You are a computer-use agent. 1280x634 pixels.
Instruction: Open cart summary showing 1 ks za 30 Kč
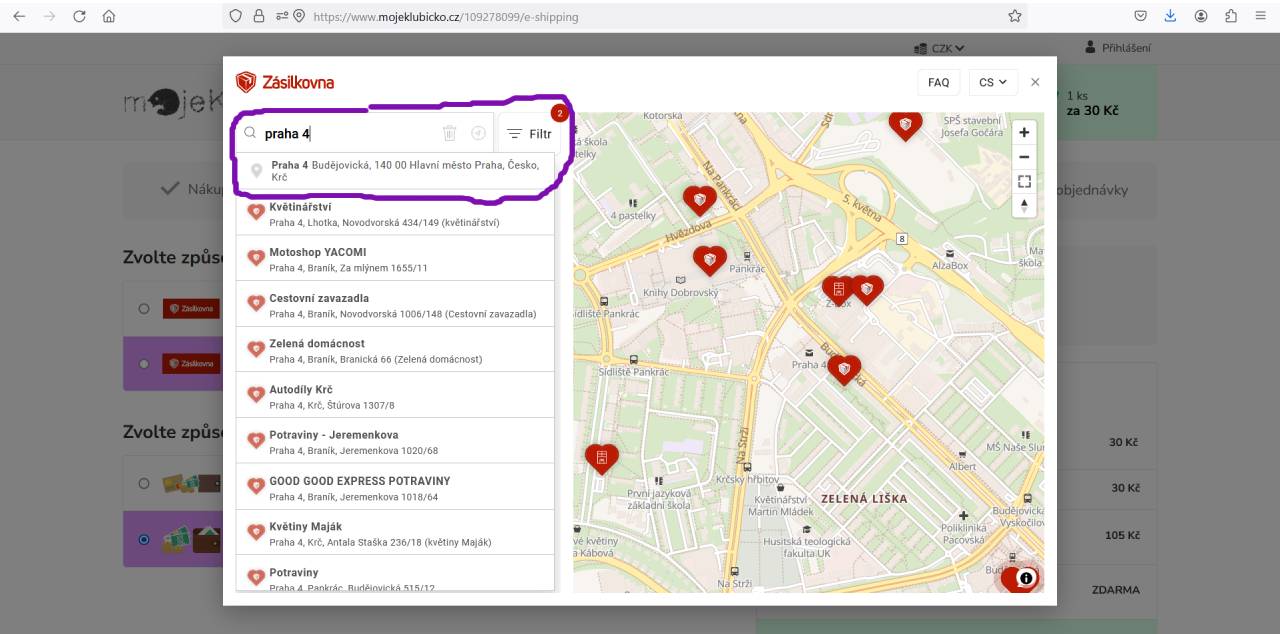(x=1105, y=102)
